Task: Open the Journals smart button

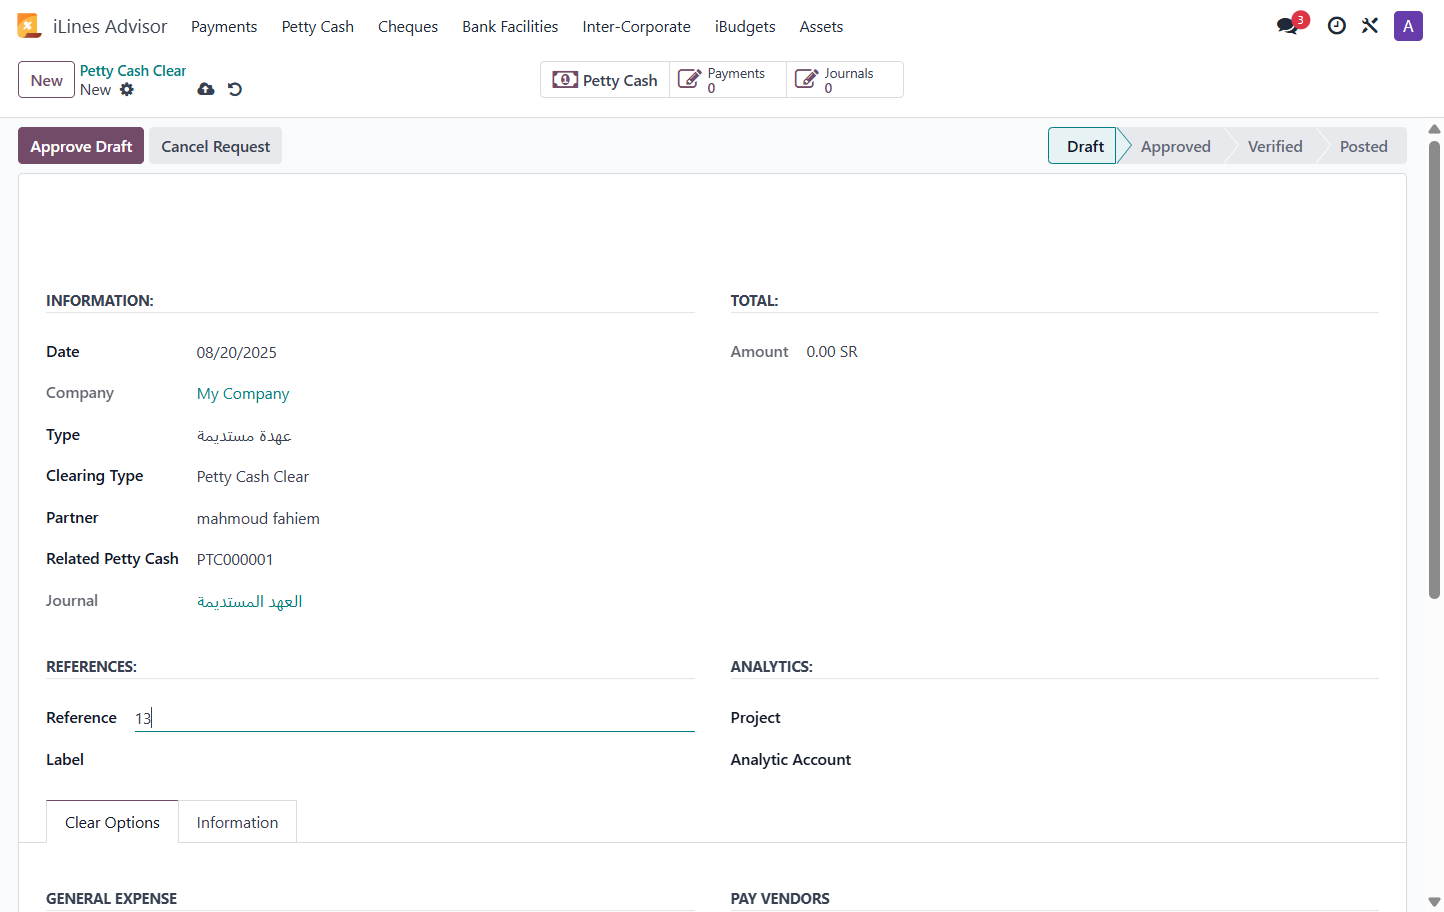Action: pyautogui.click(x=845, y=80)
